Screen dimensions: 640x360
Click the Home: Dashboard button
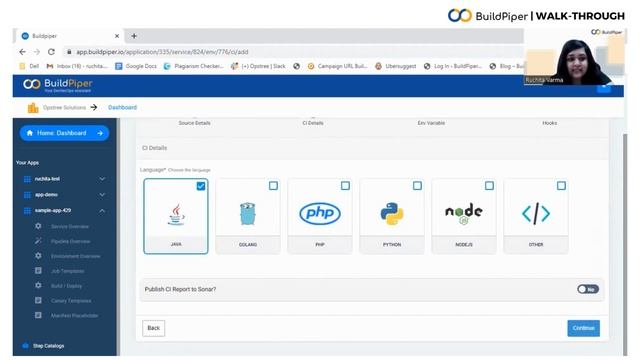64,133
